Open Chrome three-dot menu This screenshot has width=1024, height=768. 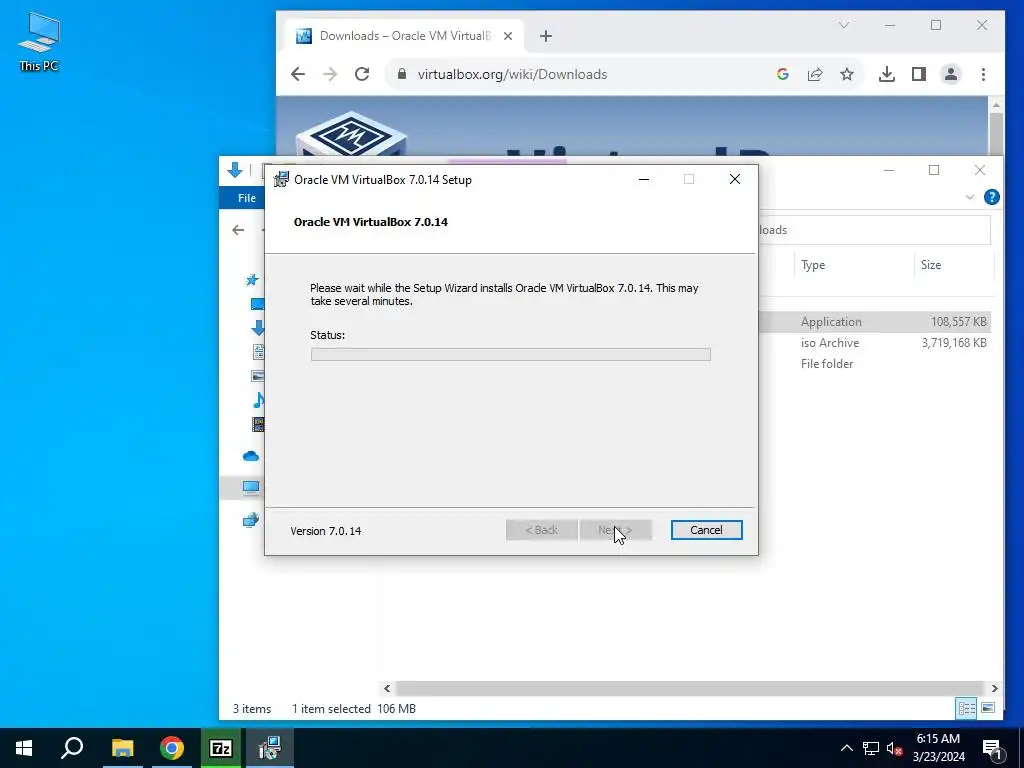983,74
